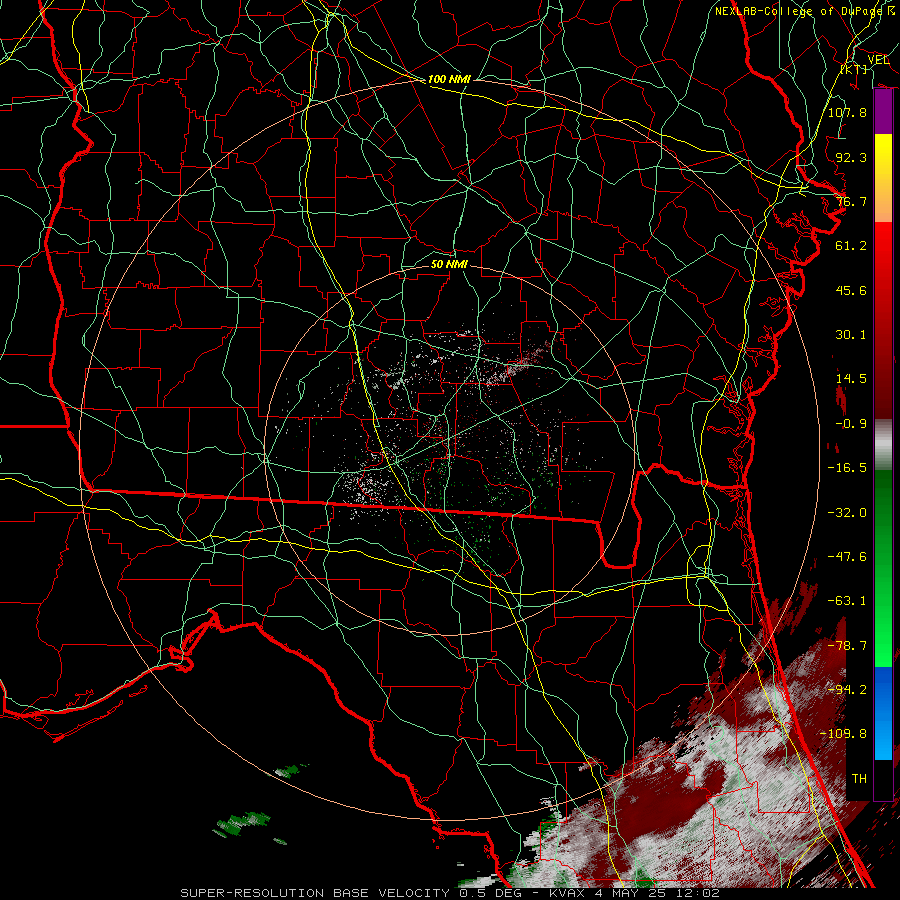Image resolution: width=900 pixels, height=900 pixels.
Task: Click the purple segment of velocity color bar
Action: (x=883, y=112)
